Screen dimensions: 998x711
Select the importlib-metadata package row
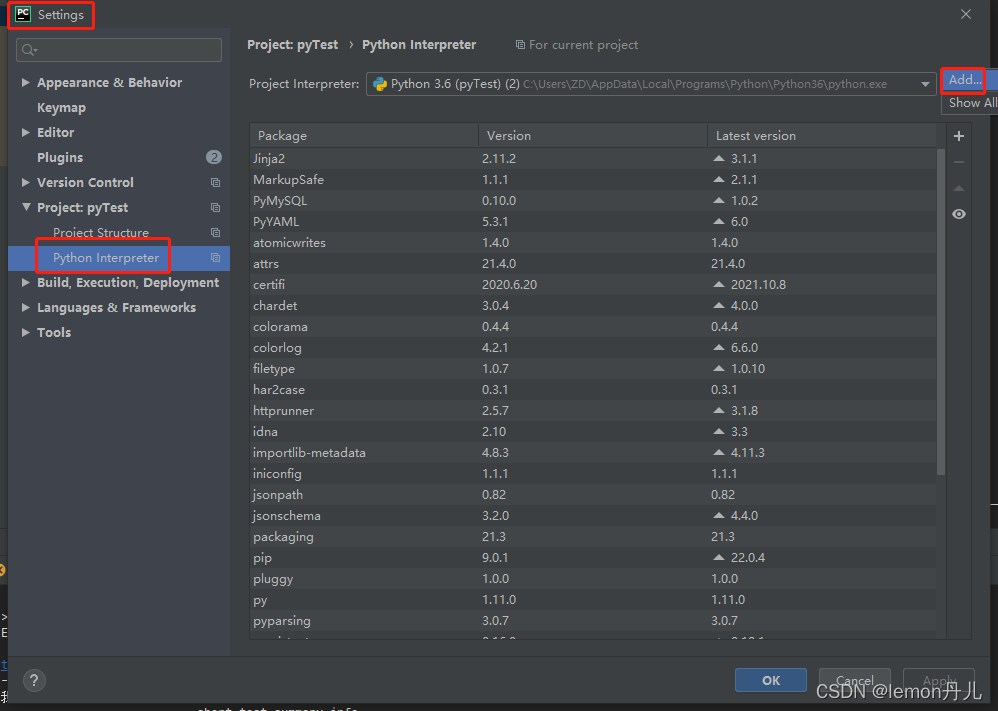click(x=593, y=453)
